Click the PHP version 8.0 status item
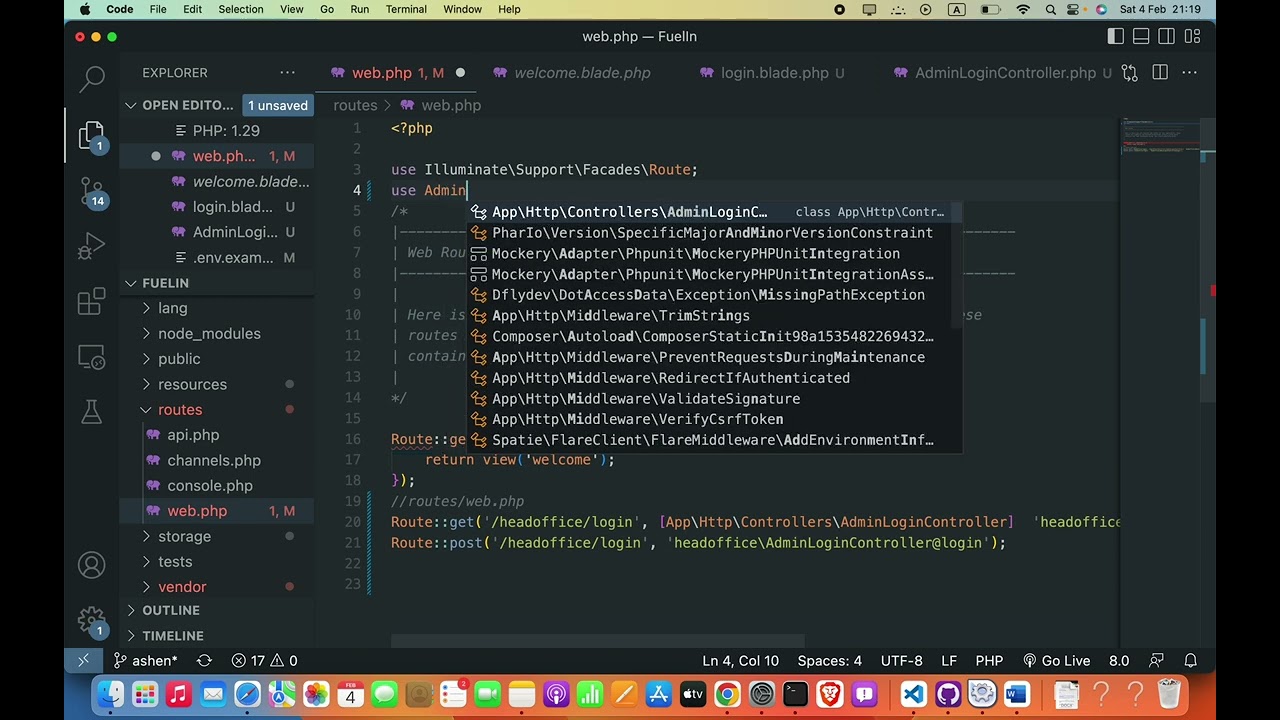 coord(1119,660)
